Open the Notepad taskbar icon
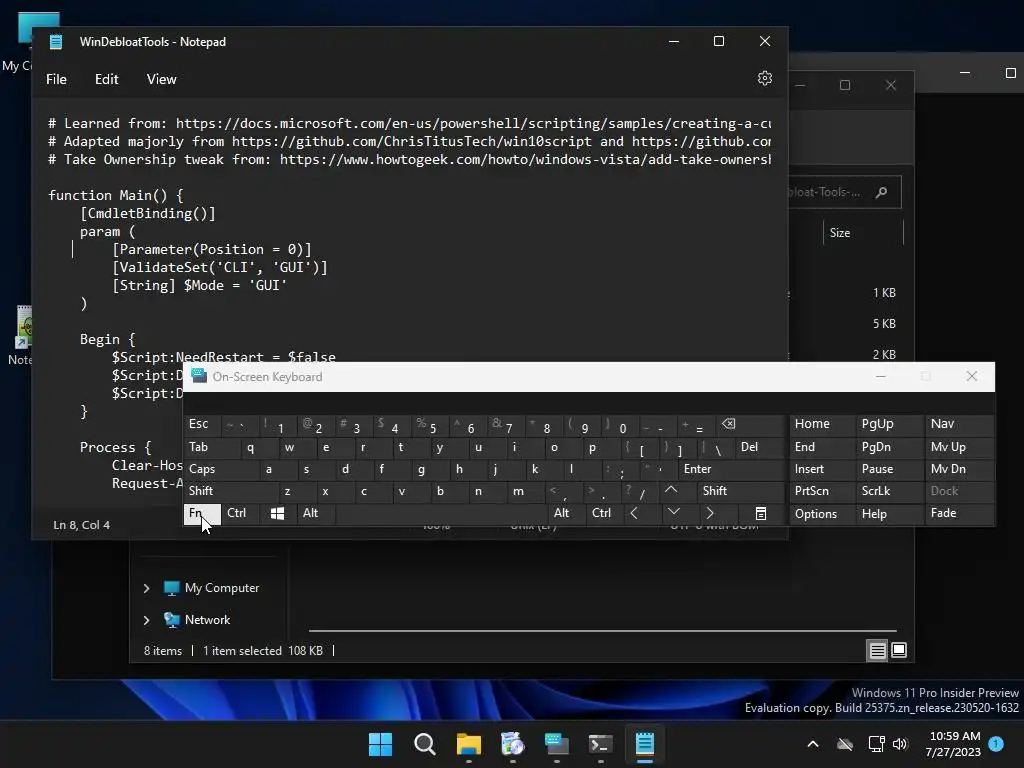The height and width of the screenshot is (768, 1024). tap(645, 744)
